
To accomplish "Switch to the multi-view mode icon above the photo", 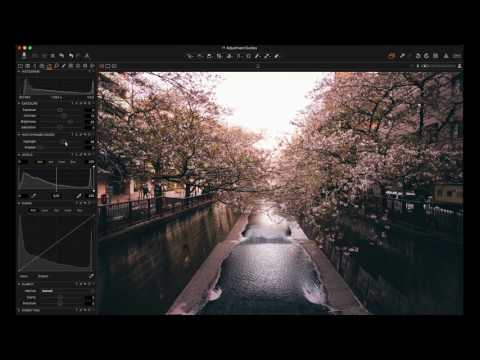I will pos(114,66).
